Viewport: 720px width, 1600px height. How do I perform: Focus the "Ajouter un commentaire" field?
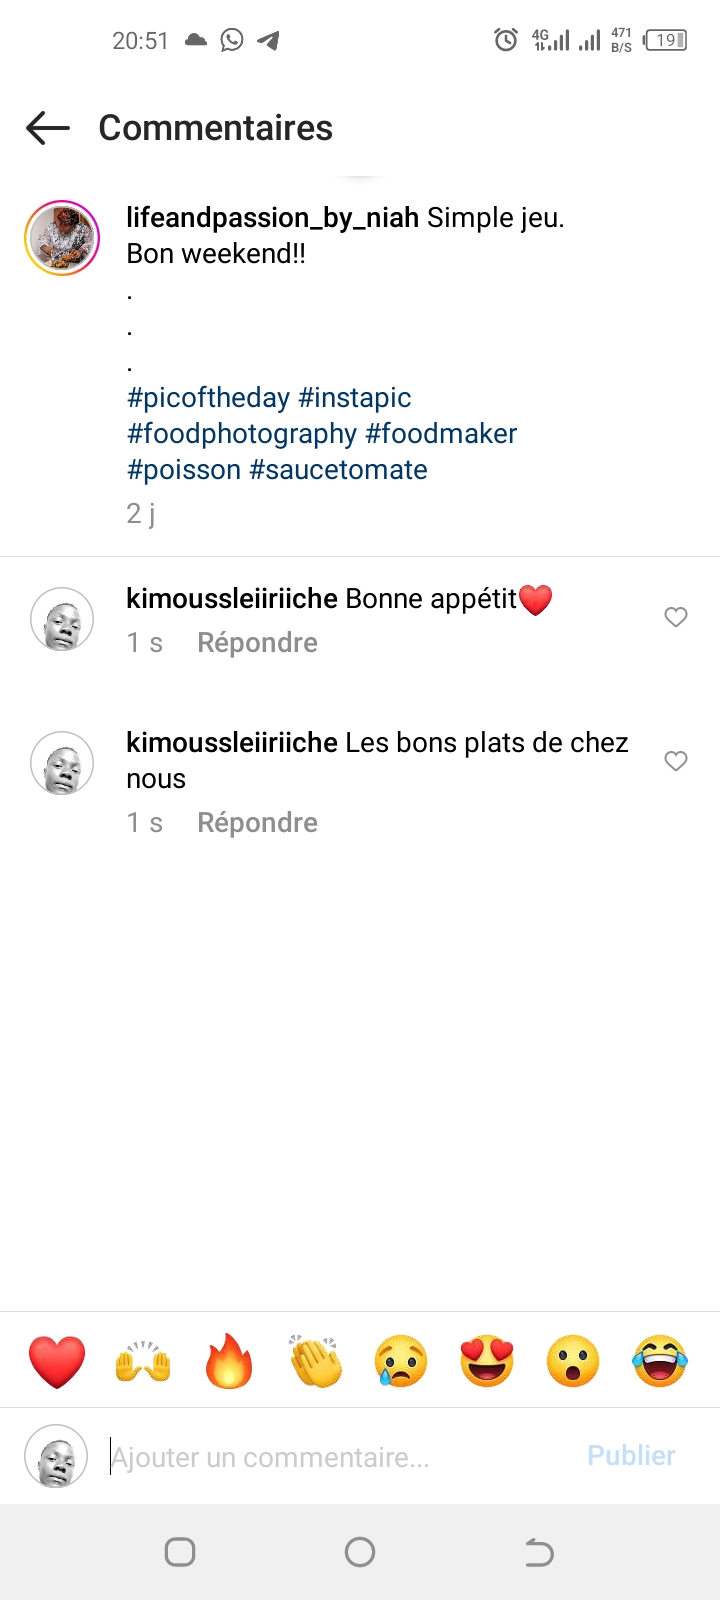pos(340,1457)
